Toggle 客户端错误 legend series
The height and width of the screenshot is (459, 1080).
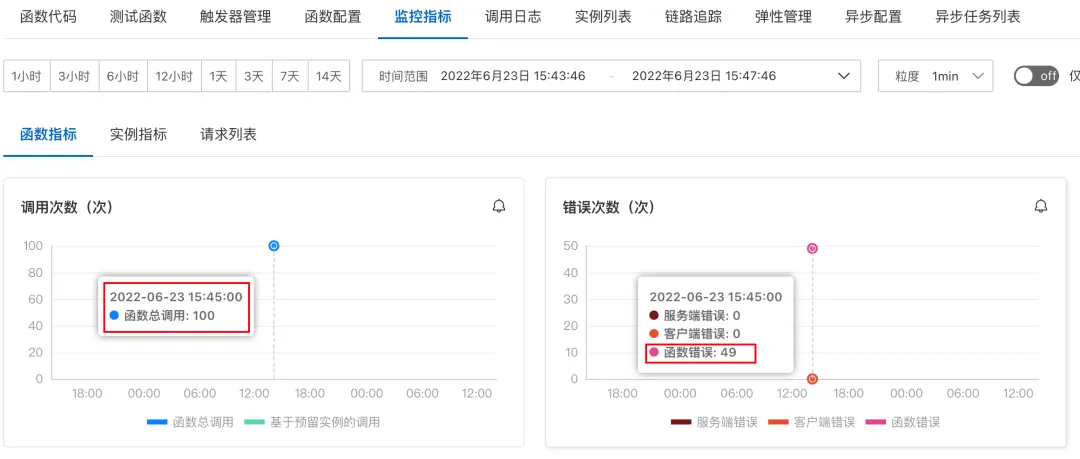coord(811,422)
